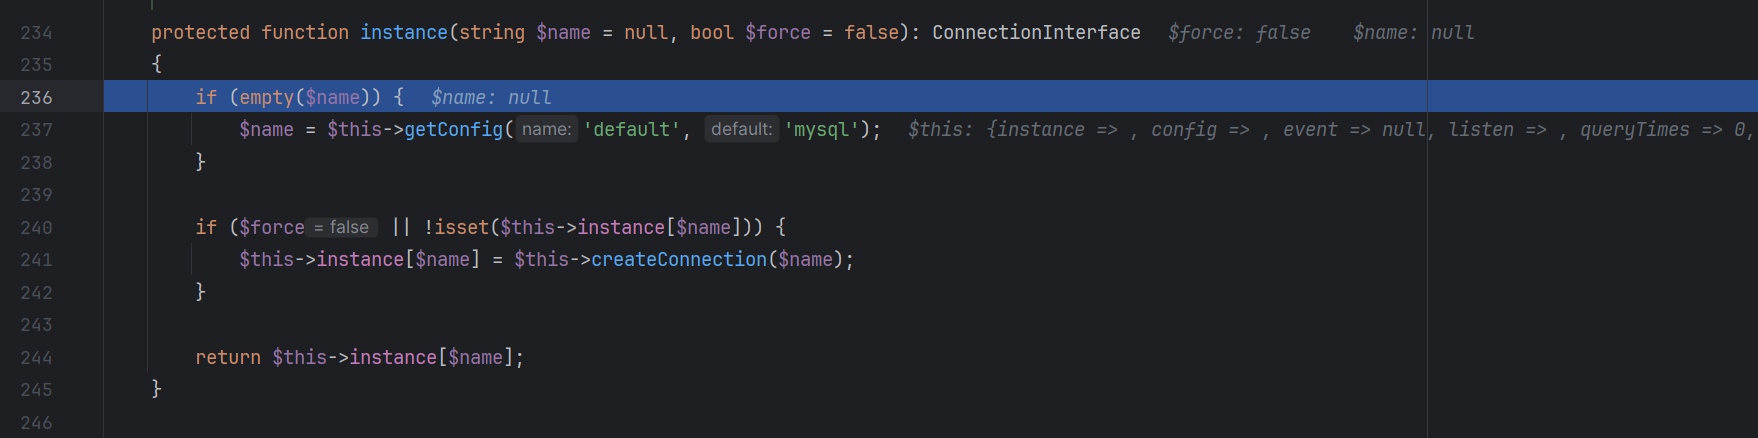Screen dimensions: 1758x438
Task: Click line number 237 in the gutter
Action: pos(36,129)
